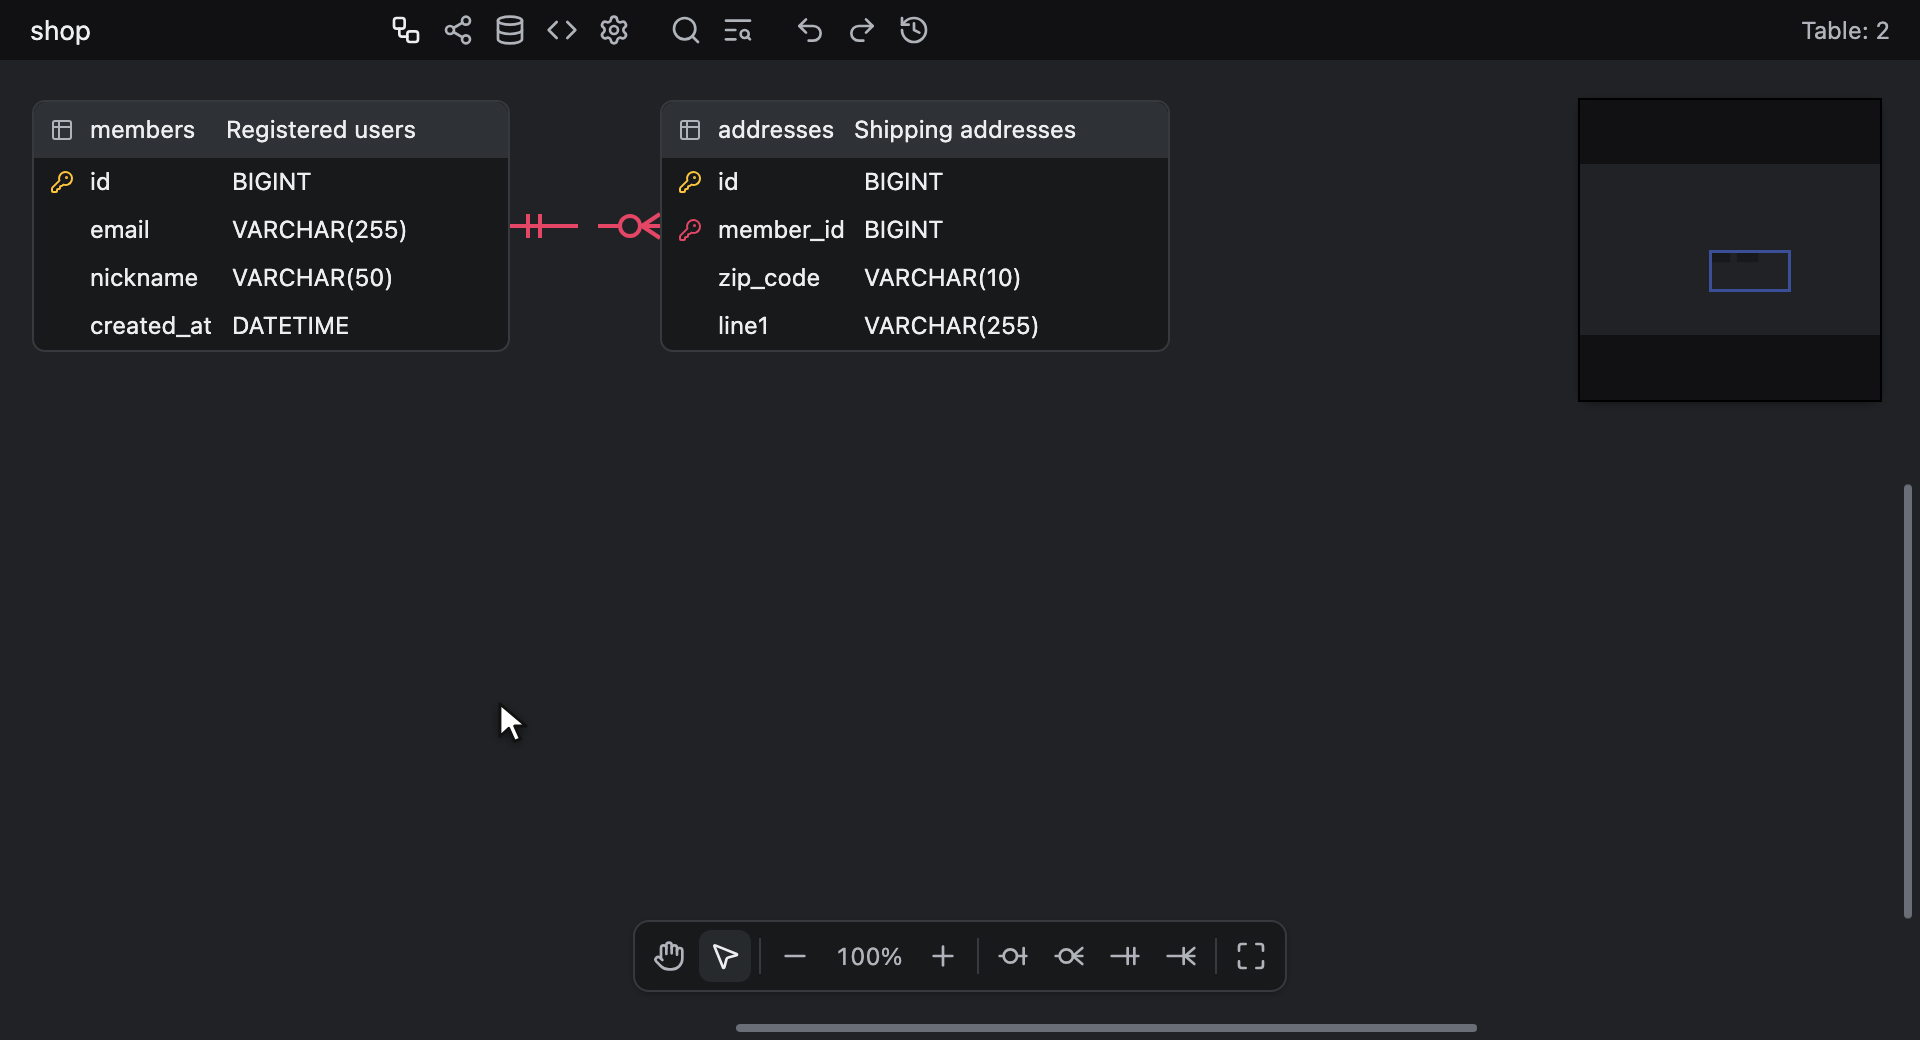1920x1040 pixels.
Task: Choose the exactly-one relationship tool
Action: point(1125,956)
